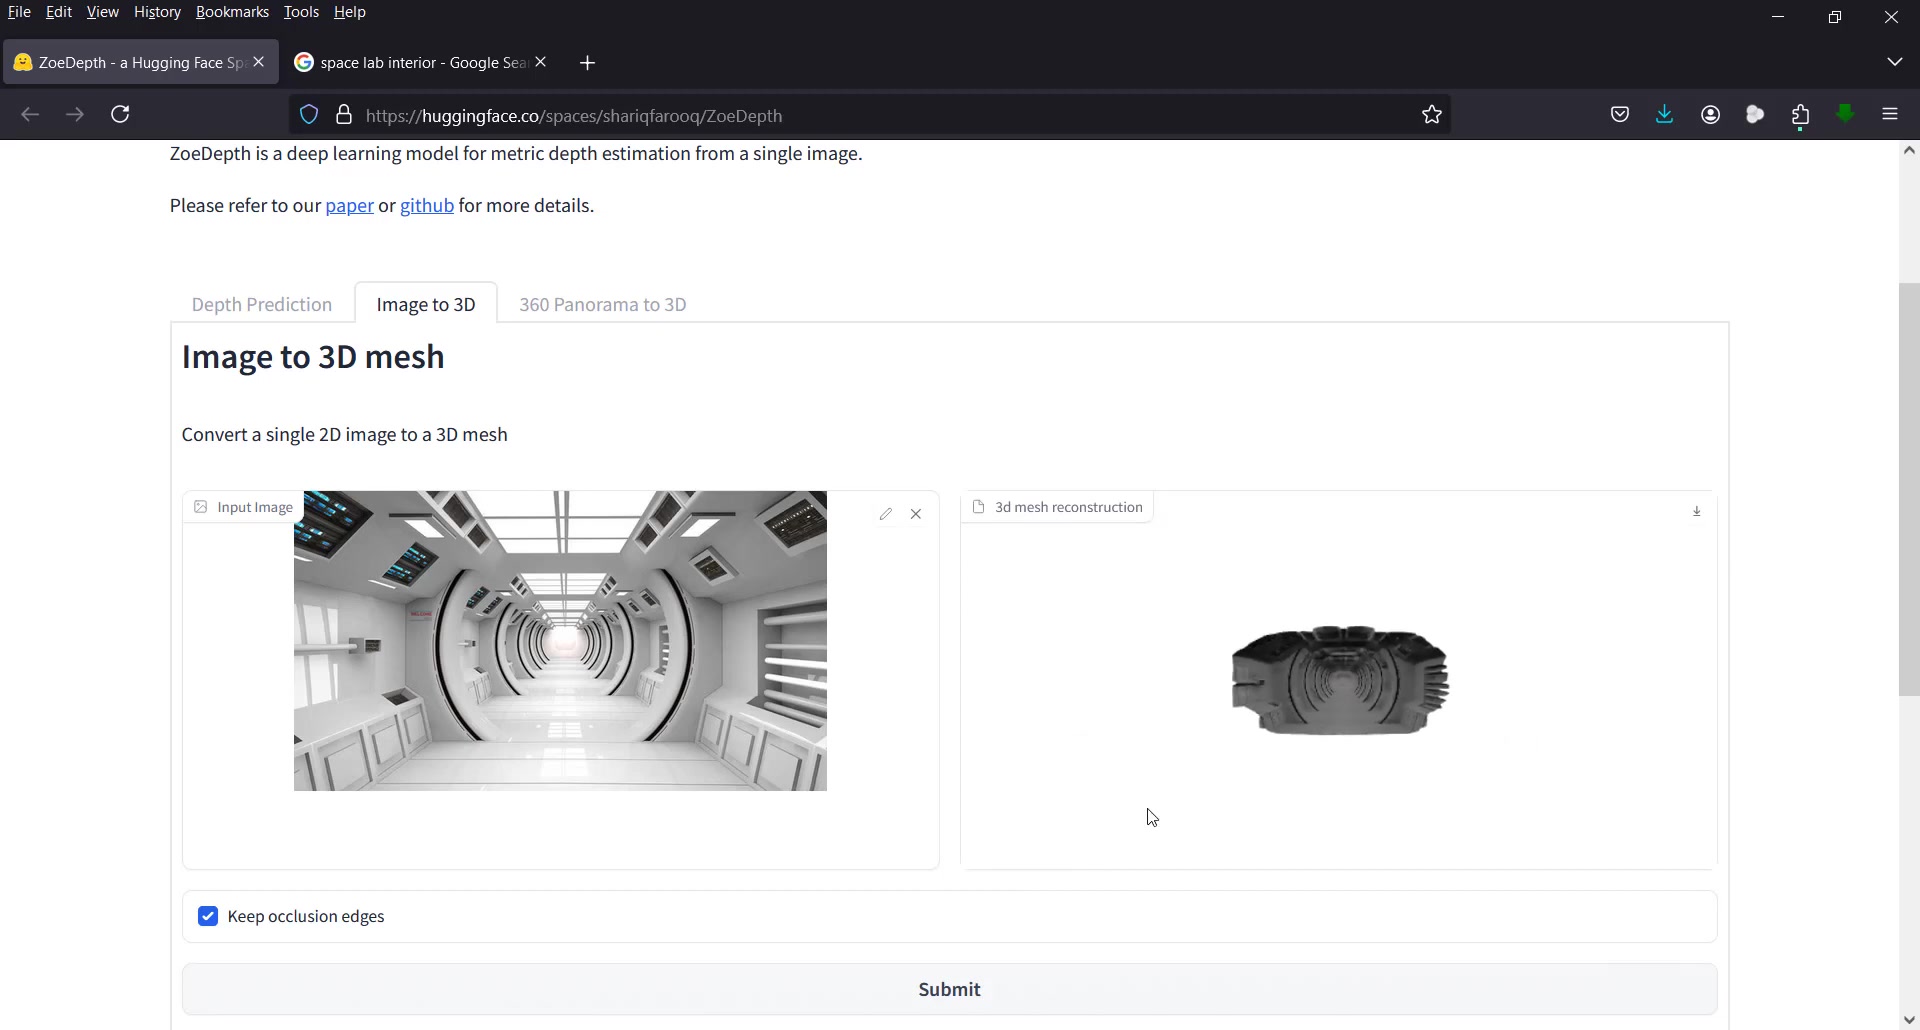Open the Firefox account icon
Screen dimensions: 1920x1030
(1710, 115)
